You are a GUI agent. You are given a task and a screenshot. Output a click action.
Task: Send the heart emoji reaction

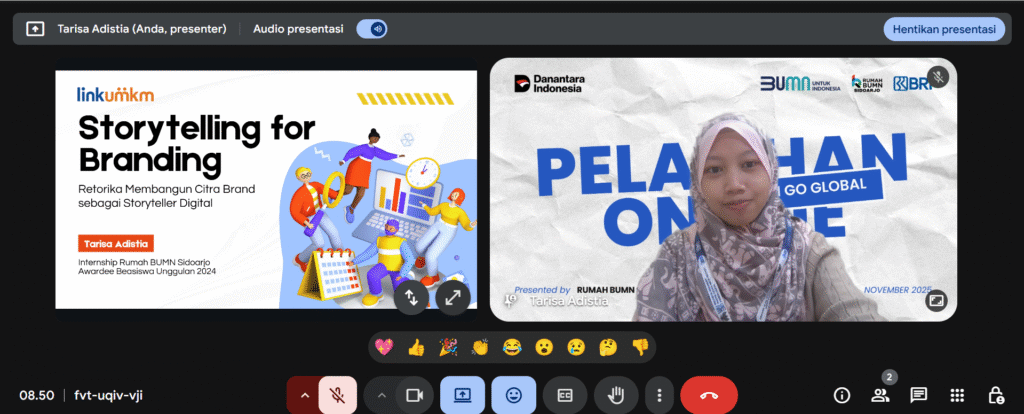[x=383, y=347]
